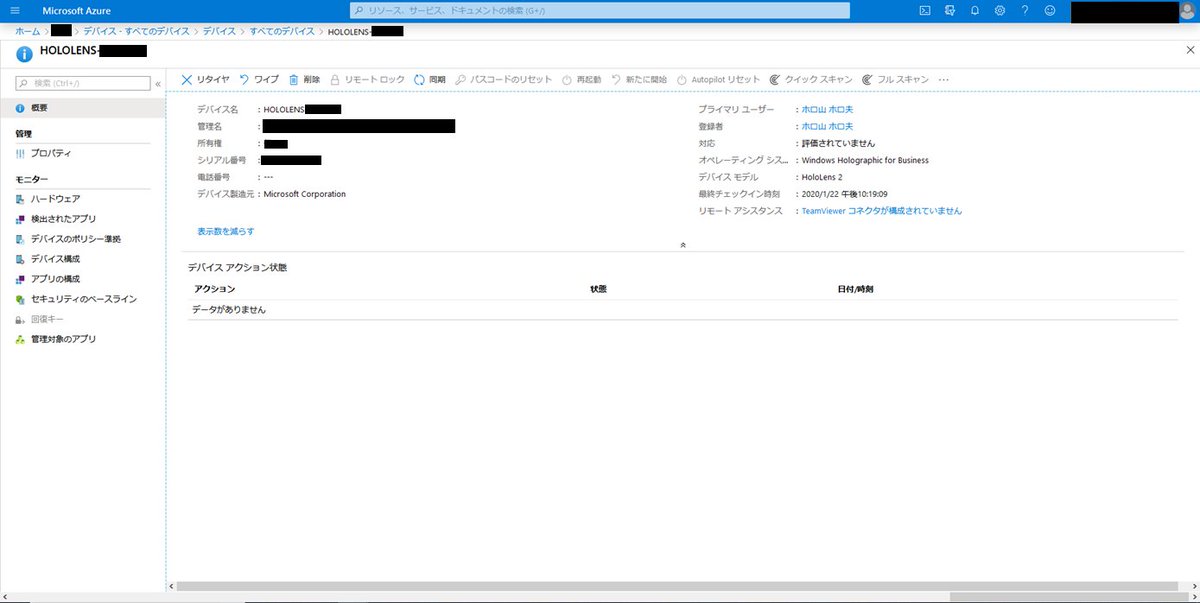Image resolution: width=1200 pixels, height=603 pixels.
Task: Click the アクション column header
Action: 214,289
